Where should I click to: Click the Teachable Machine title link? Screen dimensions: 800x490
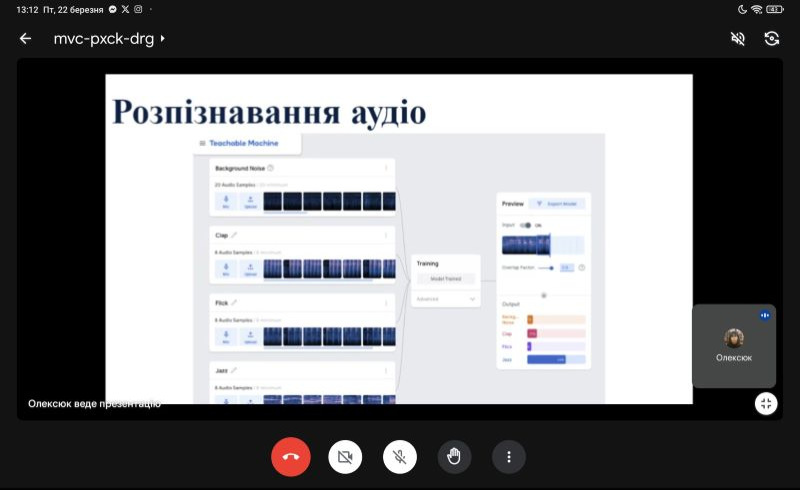tap(244, 143)
